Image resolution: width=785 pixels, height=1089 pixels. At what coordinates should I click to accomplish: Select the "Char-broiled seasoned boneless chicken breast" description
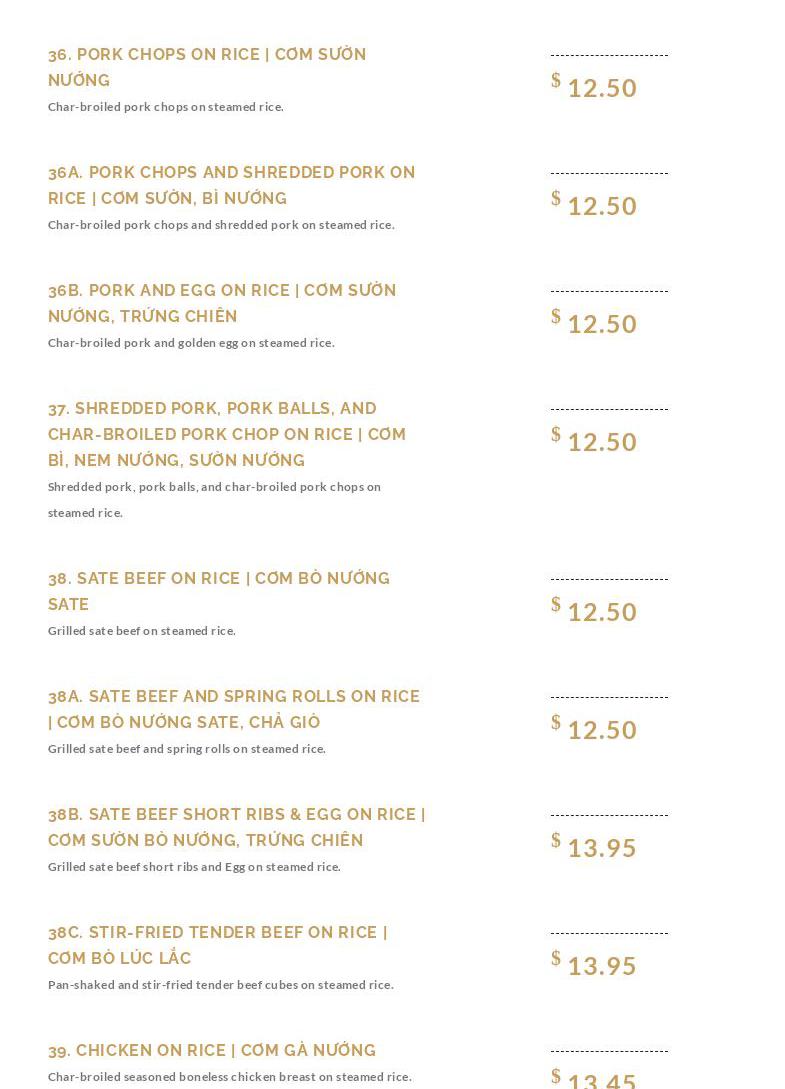(x=230, y=1077)
